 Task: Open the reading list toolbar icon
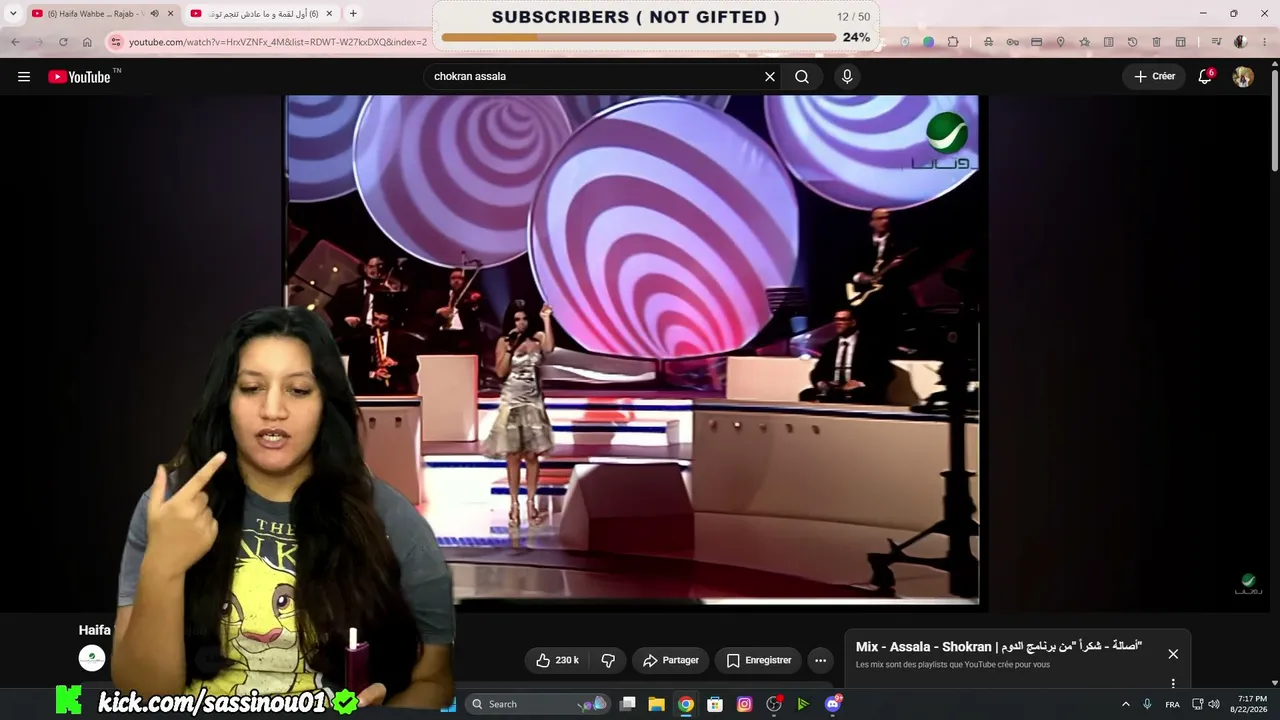(x=1108, y=42)
